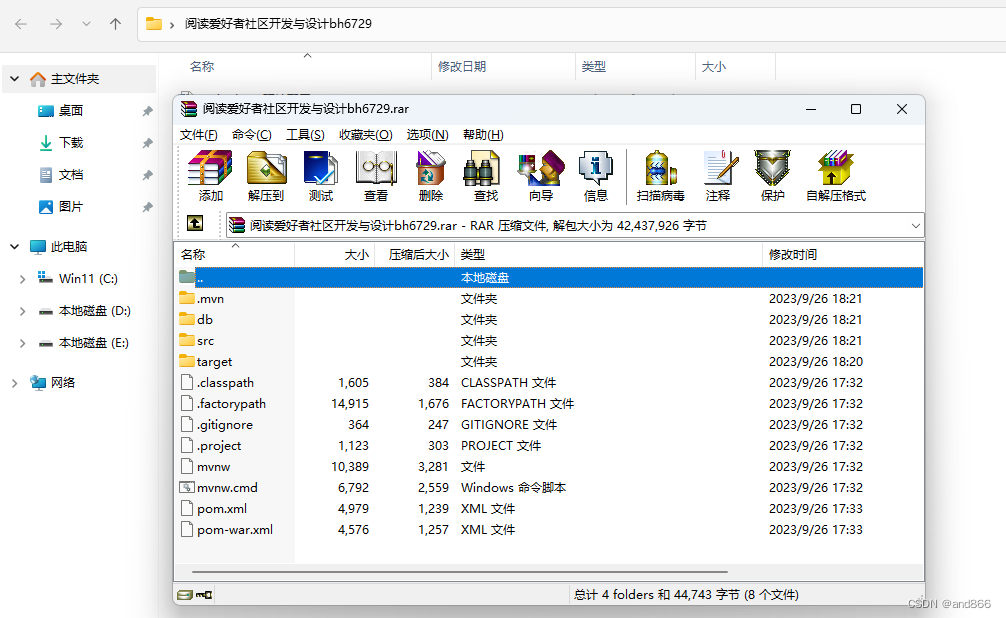The image size is (1006, 618).
Task: Open the 收藏夹(O) menu
Action: (365, 135)
